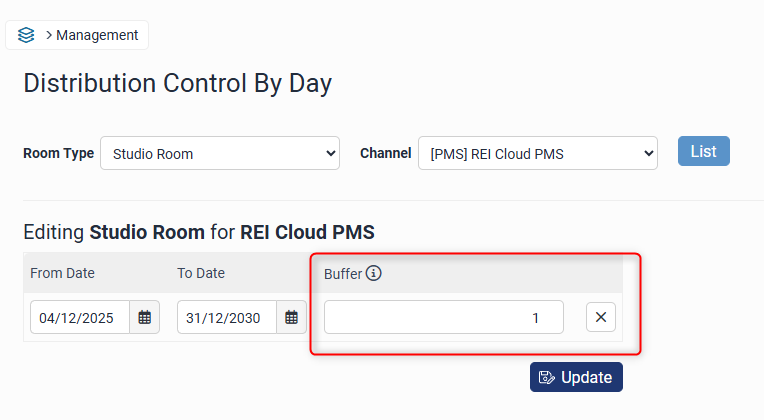Focus the To Date text field
This screenshot has width=764, height=420.
[227, 318]
